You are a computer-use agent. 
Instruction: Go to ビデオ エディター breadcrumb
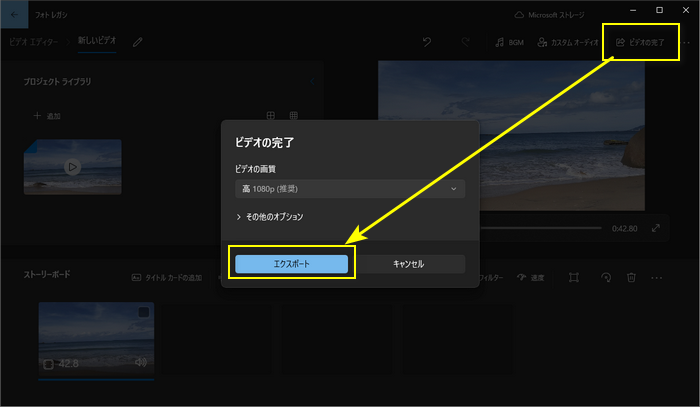tap(33, 42)
